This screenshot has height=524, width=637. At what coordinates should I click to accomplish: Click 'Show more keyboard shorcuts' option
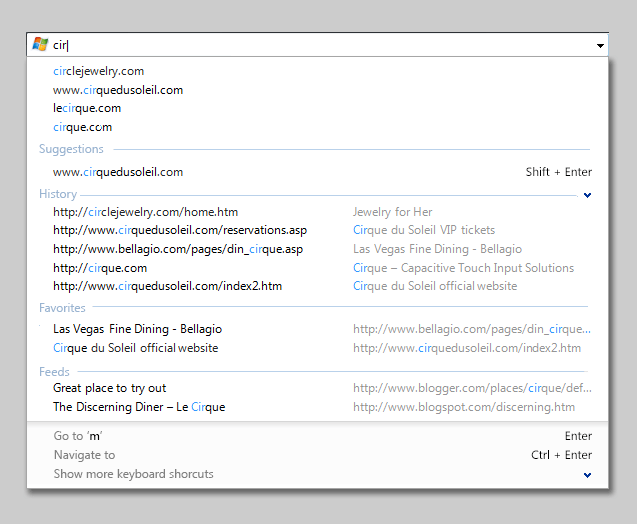pyautogui.click(x=134, y=474)
